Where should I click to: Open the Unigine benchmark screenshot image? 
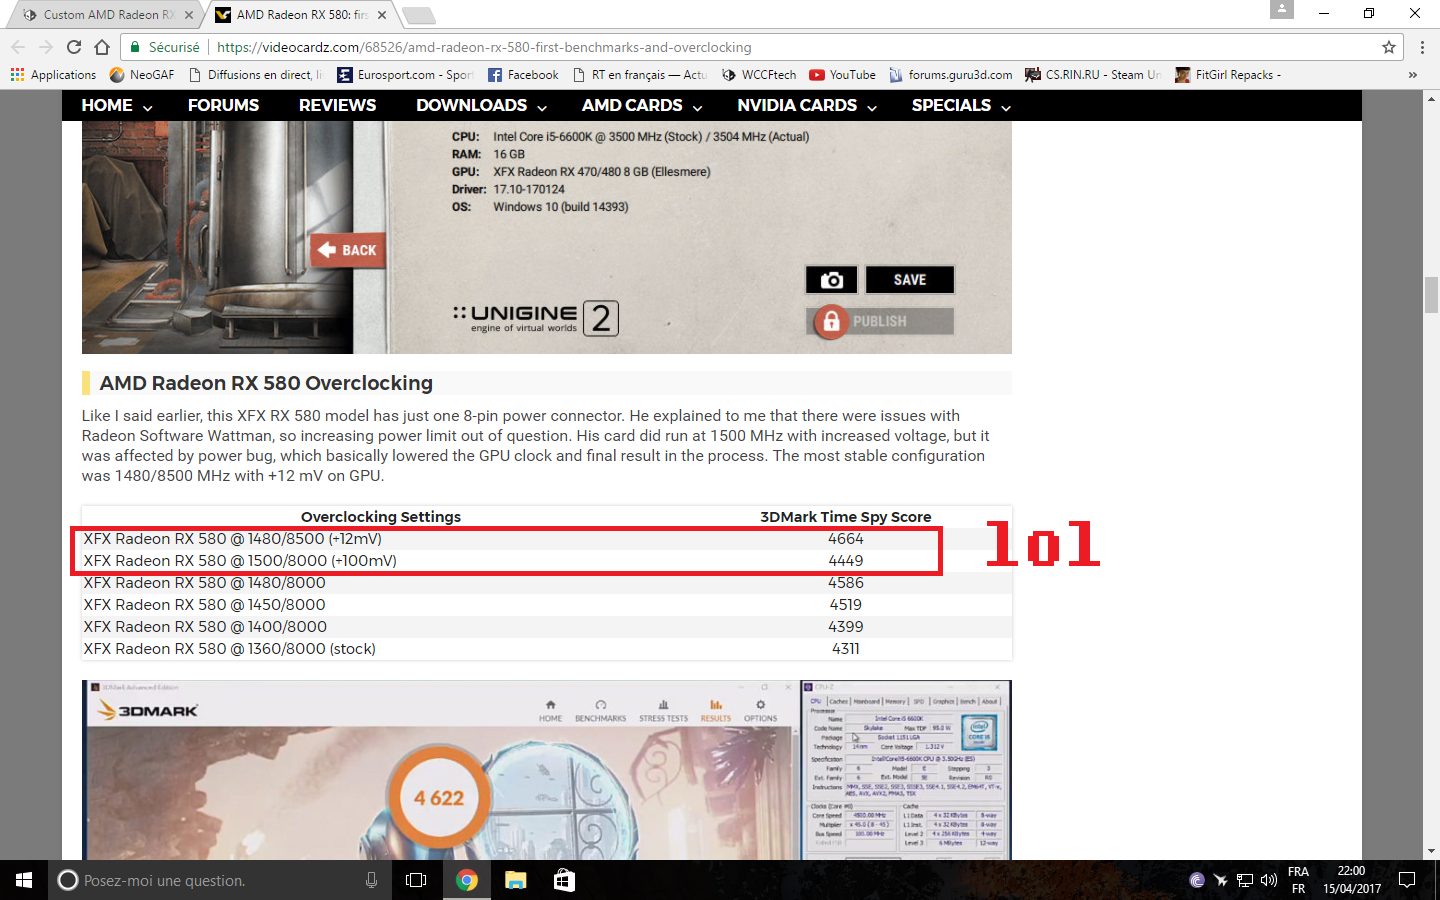tap(547, 237)
